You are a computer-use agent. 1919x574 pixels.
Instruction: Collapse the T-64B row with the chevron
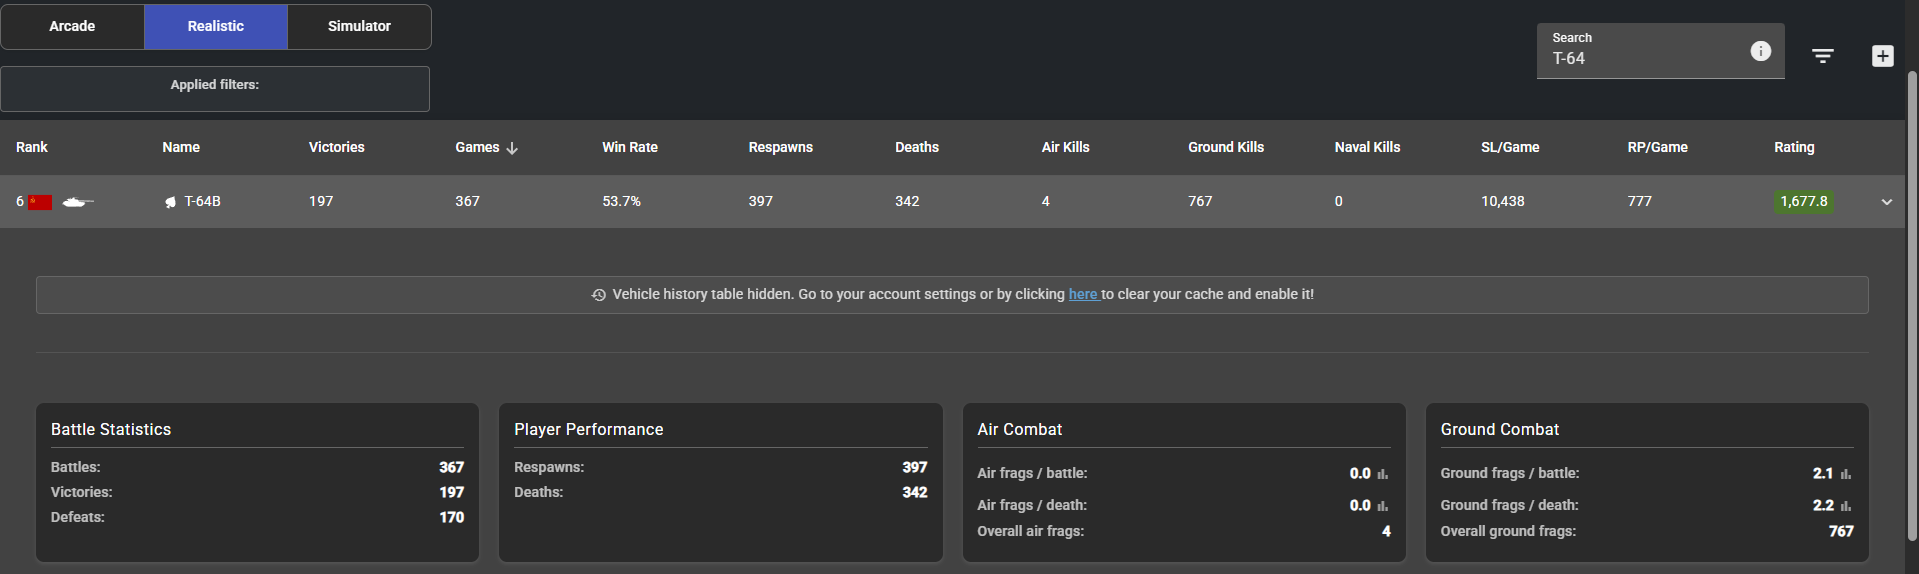click(x=1886, y=202)
